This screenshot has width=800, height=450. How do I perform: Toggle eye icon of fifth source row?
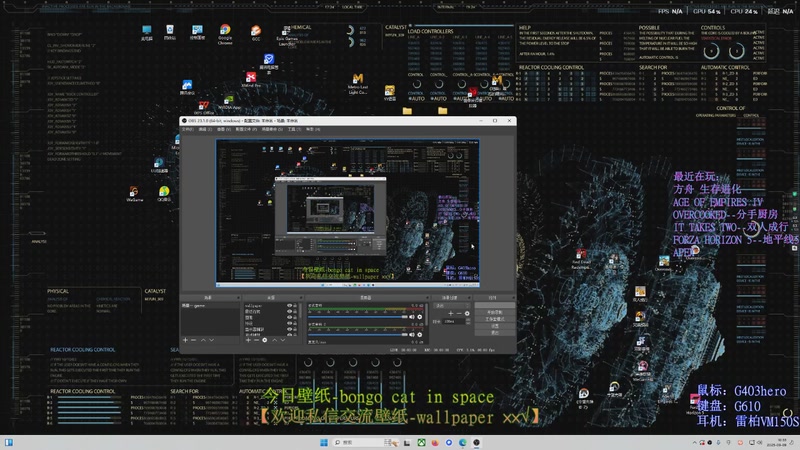point(290,329)
